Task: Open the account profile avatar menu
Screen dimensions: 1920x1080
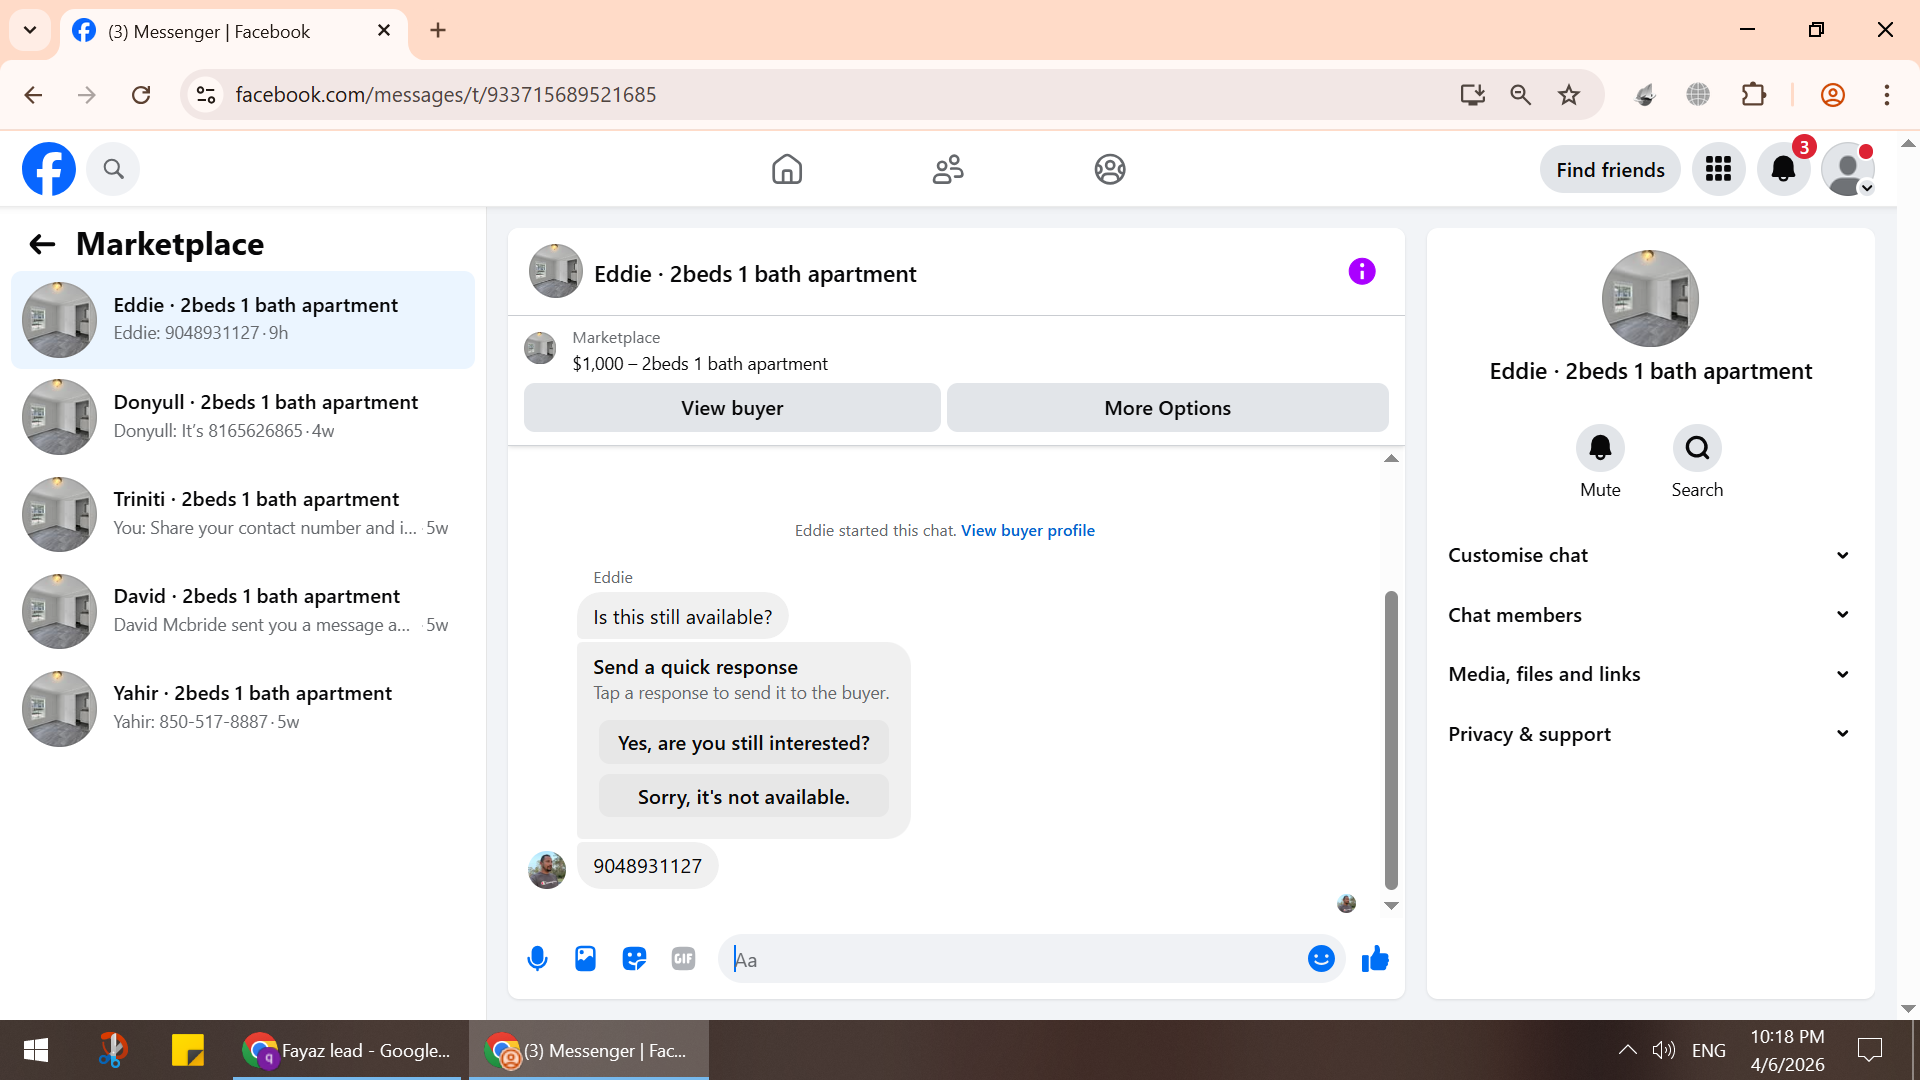Action: pos(1848,169)
